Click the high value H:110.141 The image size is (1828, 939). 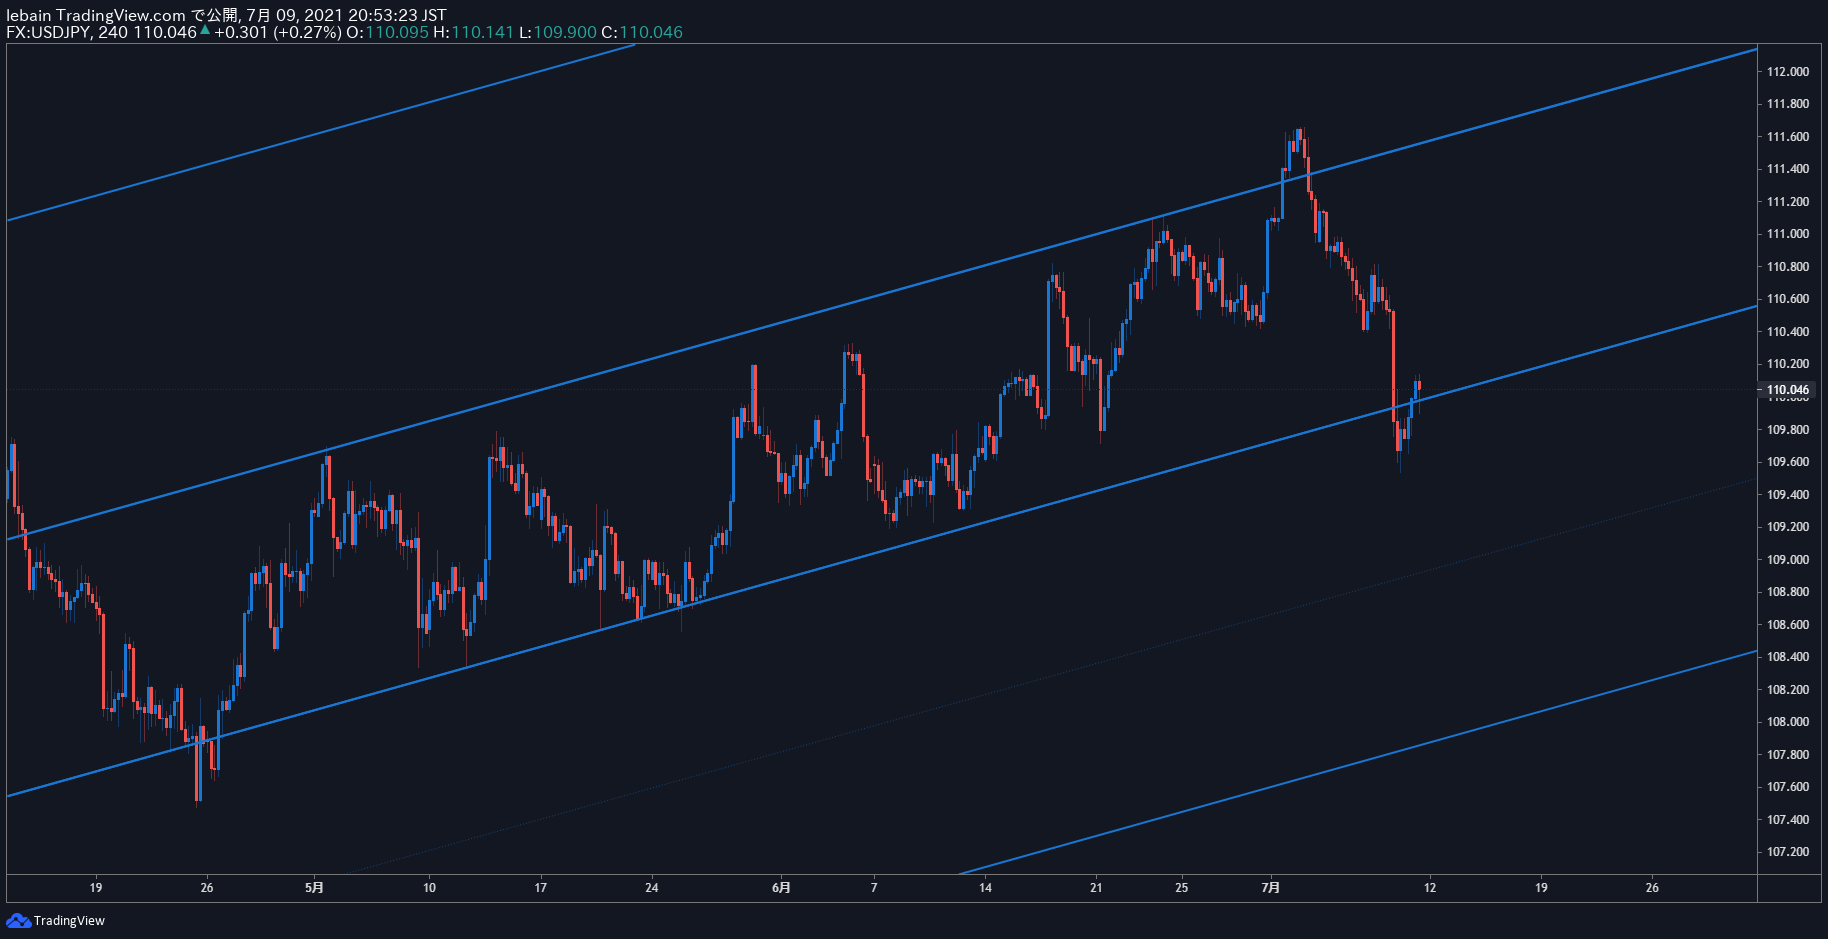click(473, 32)
